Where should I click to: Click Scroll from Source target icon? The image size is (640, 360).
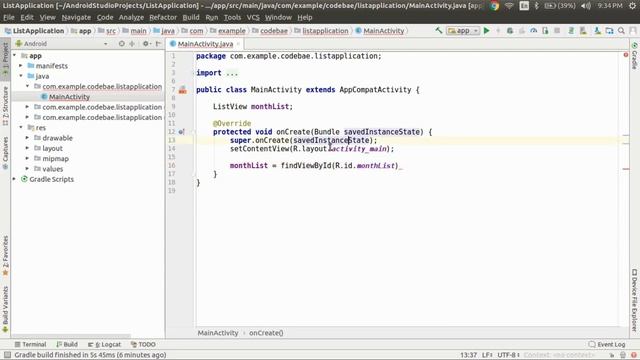(x=122, y=44)
